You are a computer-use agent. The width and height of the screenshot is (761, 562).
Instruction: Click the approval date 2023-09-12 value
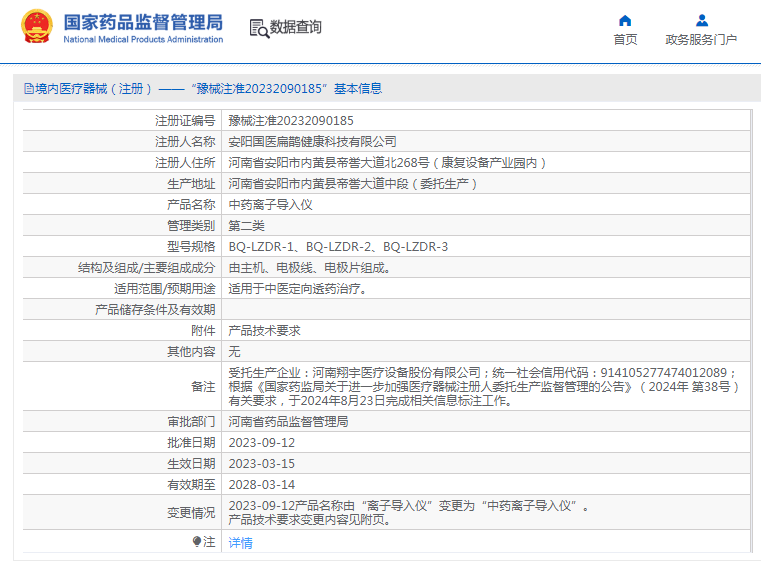pyautogui.click(x=262, y=443)
